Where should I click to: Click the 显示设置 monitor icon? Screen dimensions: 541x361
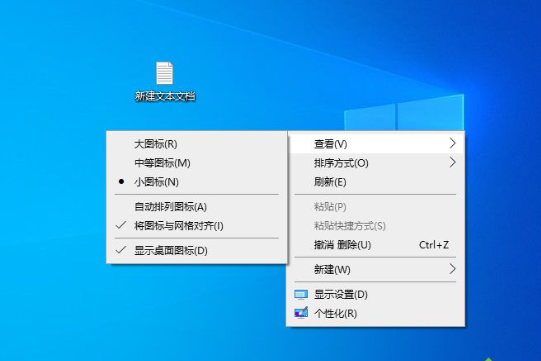coord(301,294)
